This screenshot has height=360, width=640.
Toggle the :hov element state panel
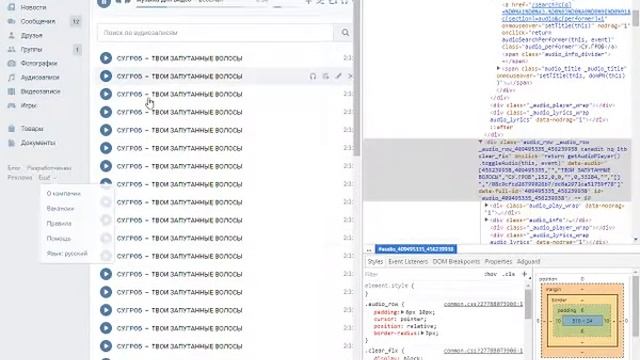(490, 274)
